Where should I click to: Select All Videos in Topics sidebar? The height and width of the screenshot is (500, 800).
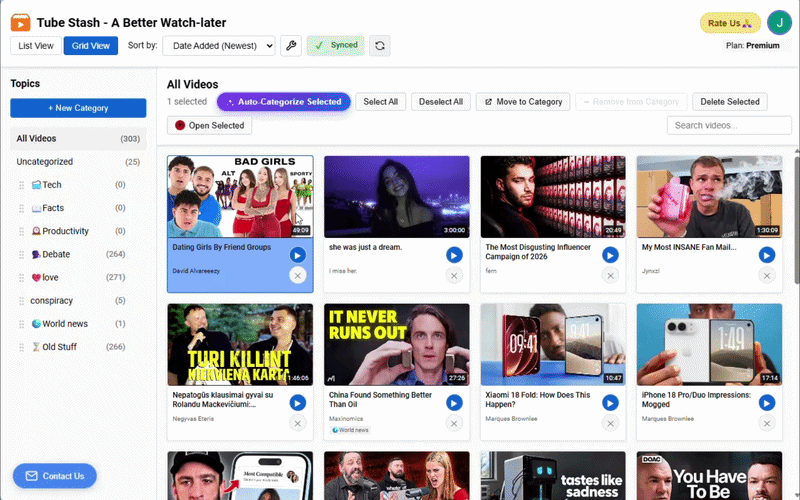click(78, 138)
